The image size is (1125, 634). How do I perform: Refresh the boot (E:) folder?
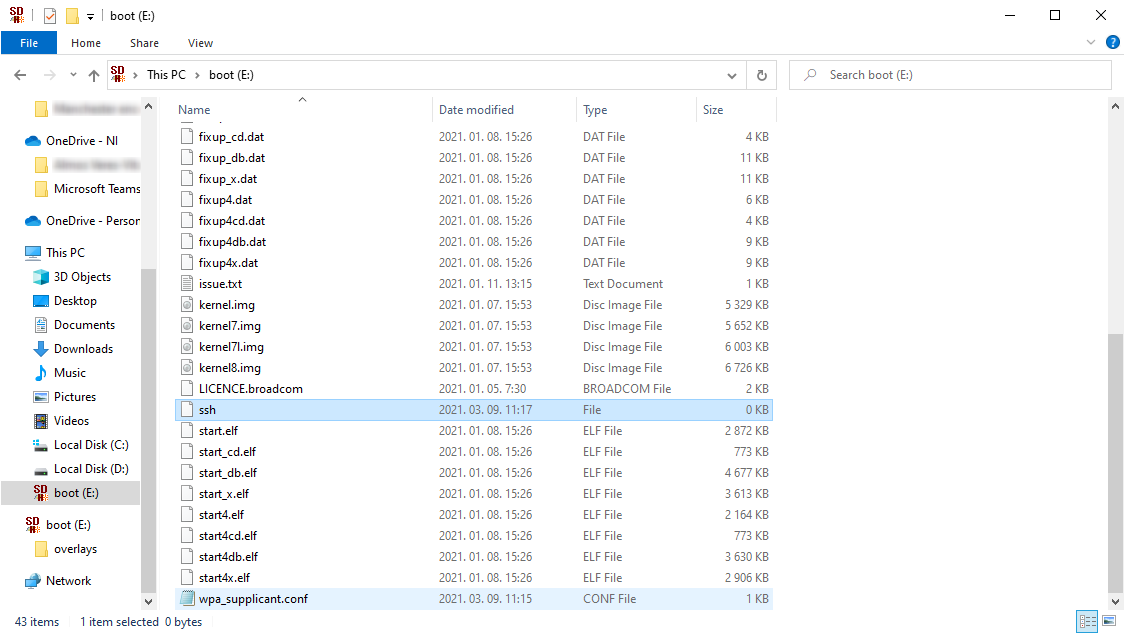tap(762, 75)
